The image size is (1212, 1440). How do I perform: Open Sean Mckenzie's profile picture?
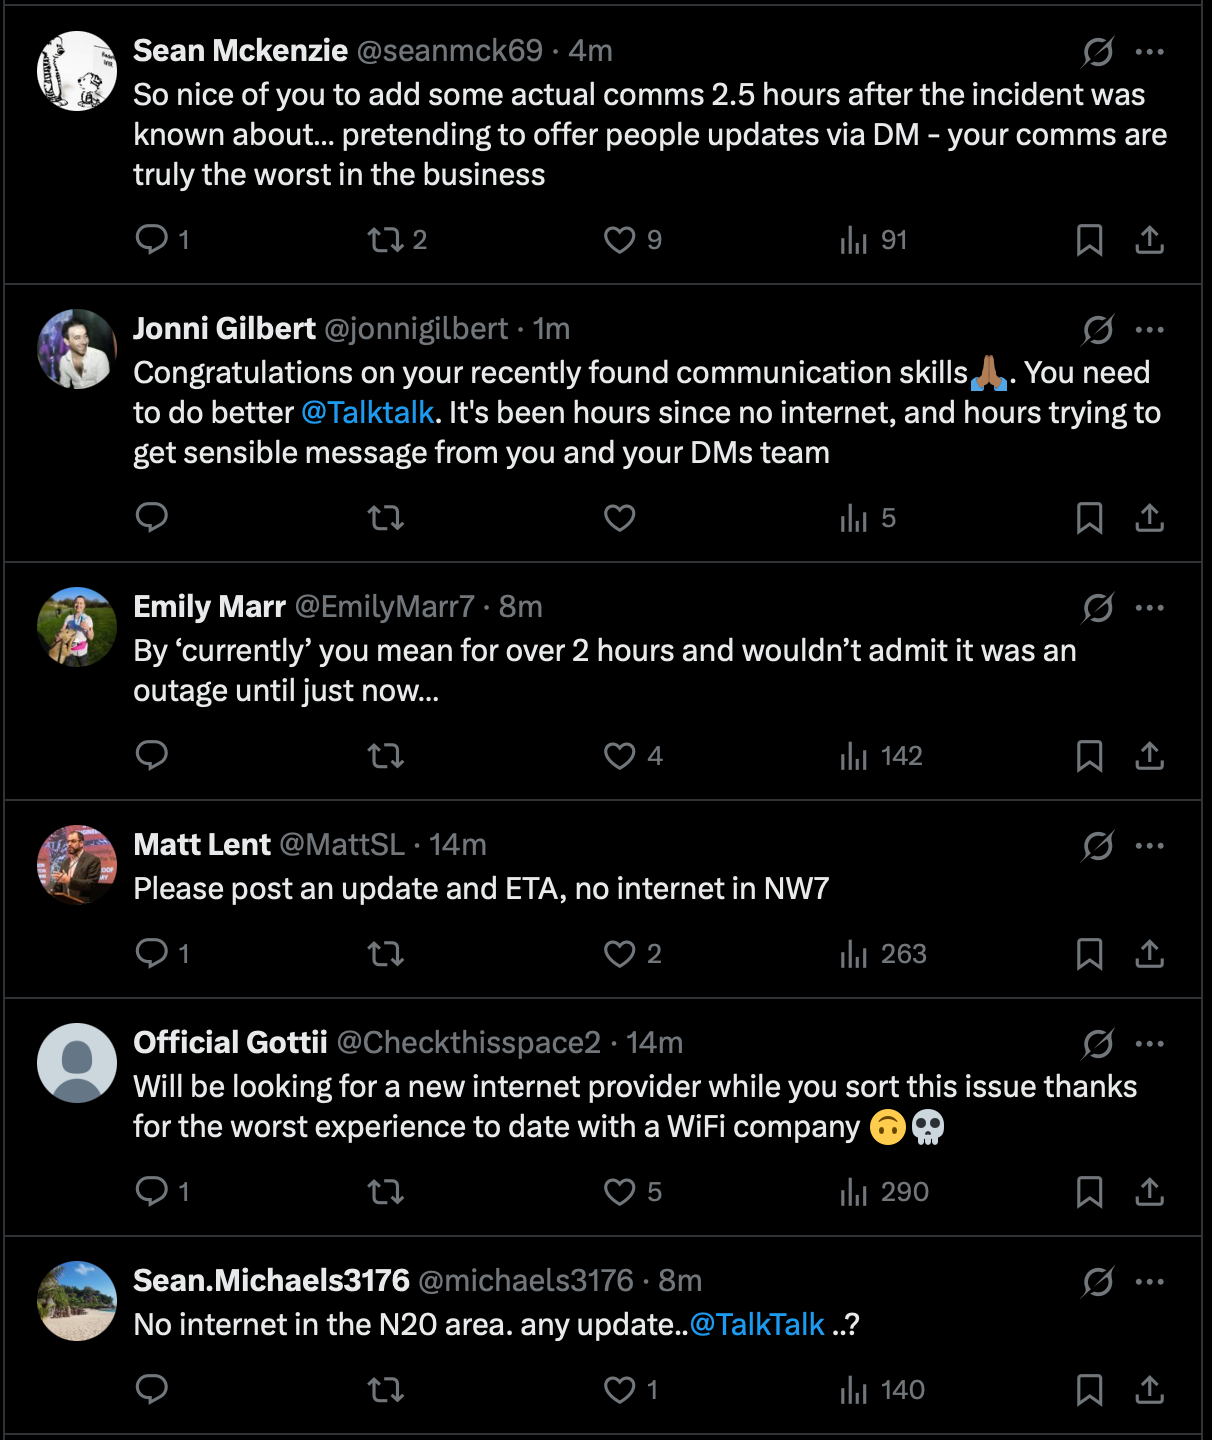(77, 71)
